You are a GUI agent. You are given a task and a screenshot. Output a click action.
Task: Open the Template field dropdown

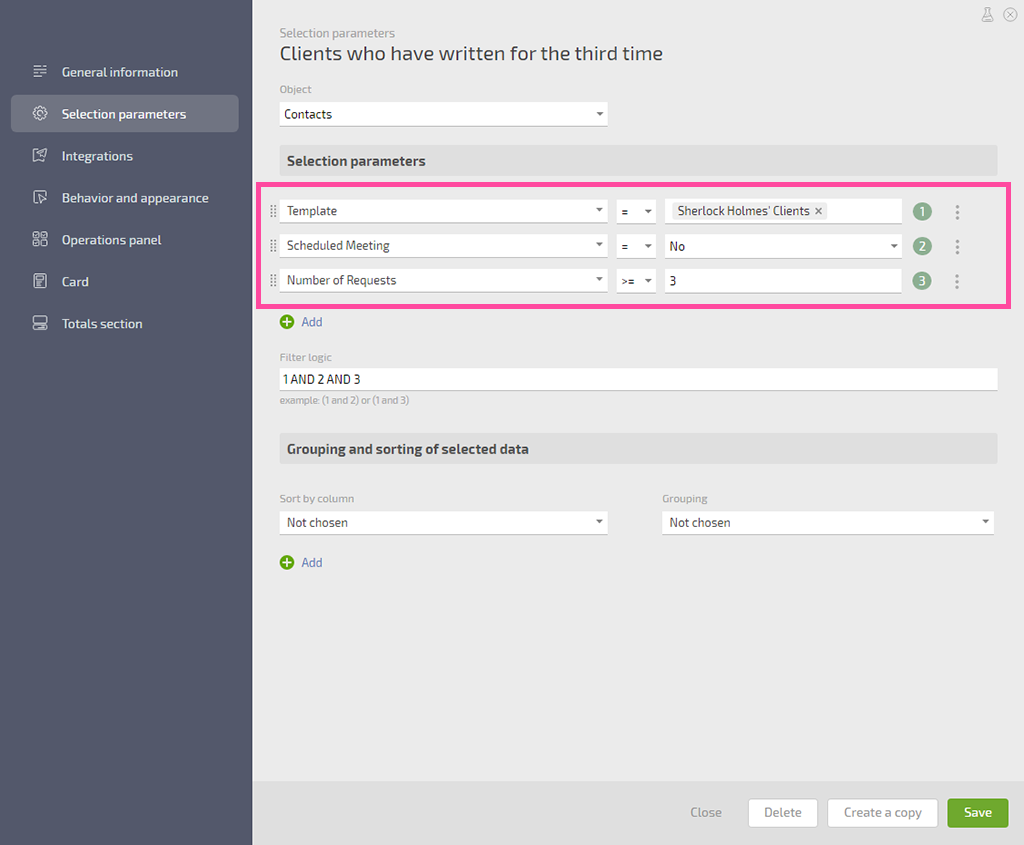pyautogui.click(x=443, y=211)
